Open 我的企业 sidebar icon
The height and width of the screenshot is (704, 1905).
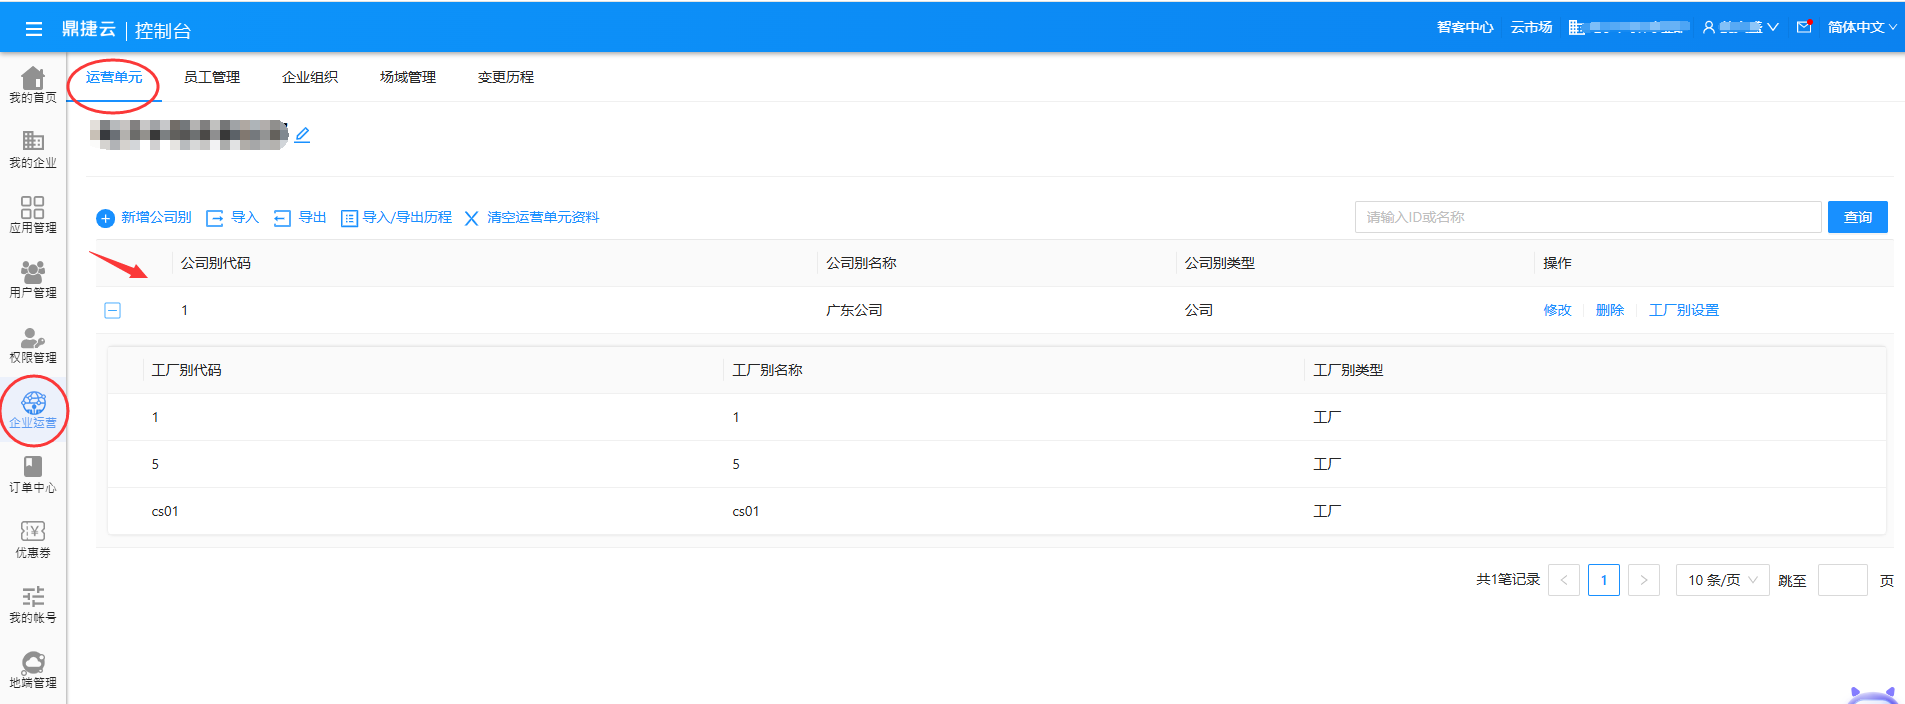tap(33, 149)
